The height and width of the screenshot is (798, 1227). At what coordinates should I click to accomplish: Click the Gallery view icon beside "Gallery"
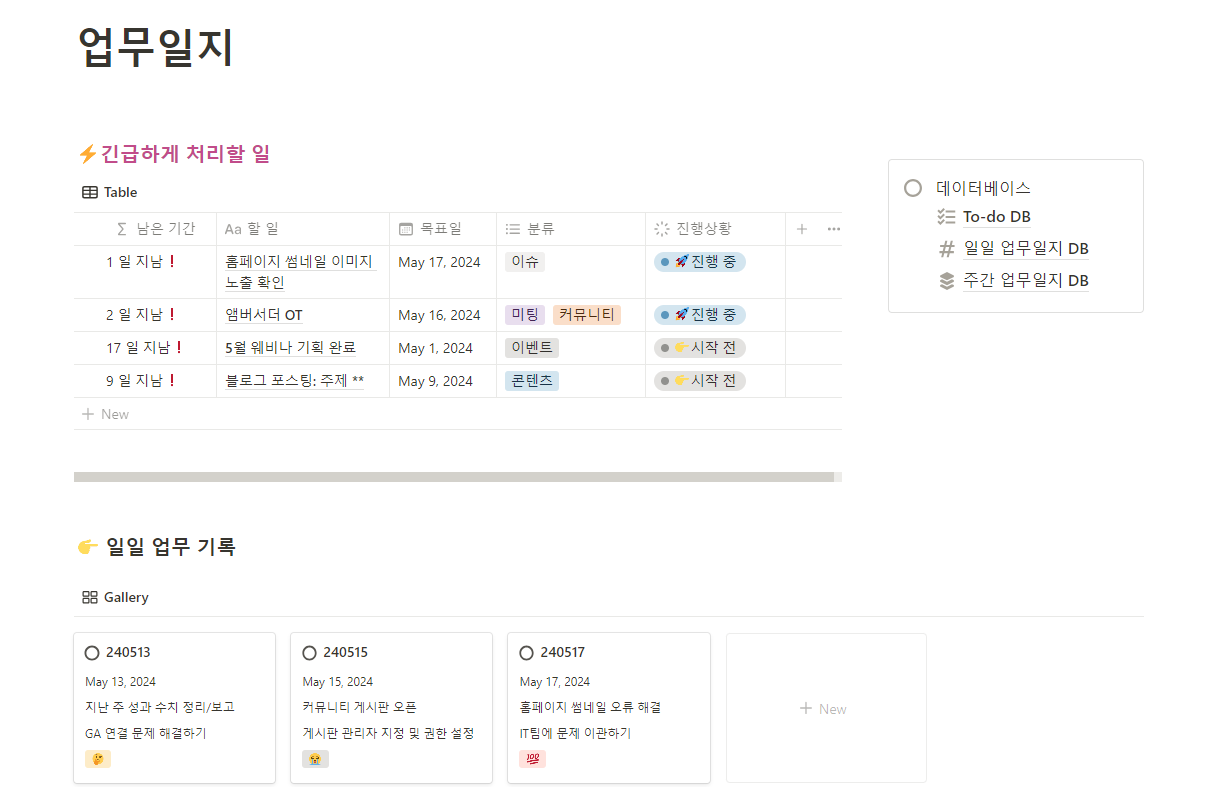(x=89, y=597)
